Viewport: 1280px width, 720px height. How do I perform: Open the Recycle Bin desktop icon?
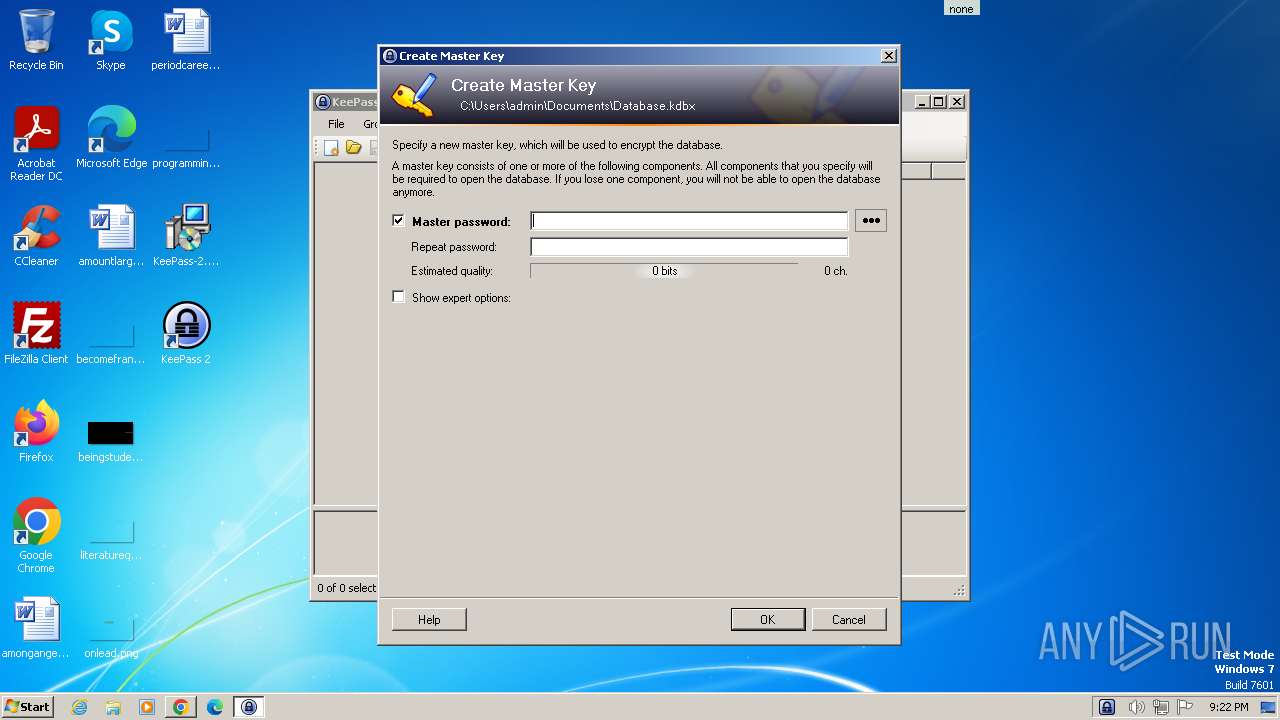(36, 40)
